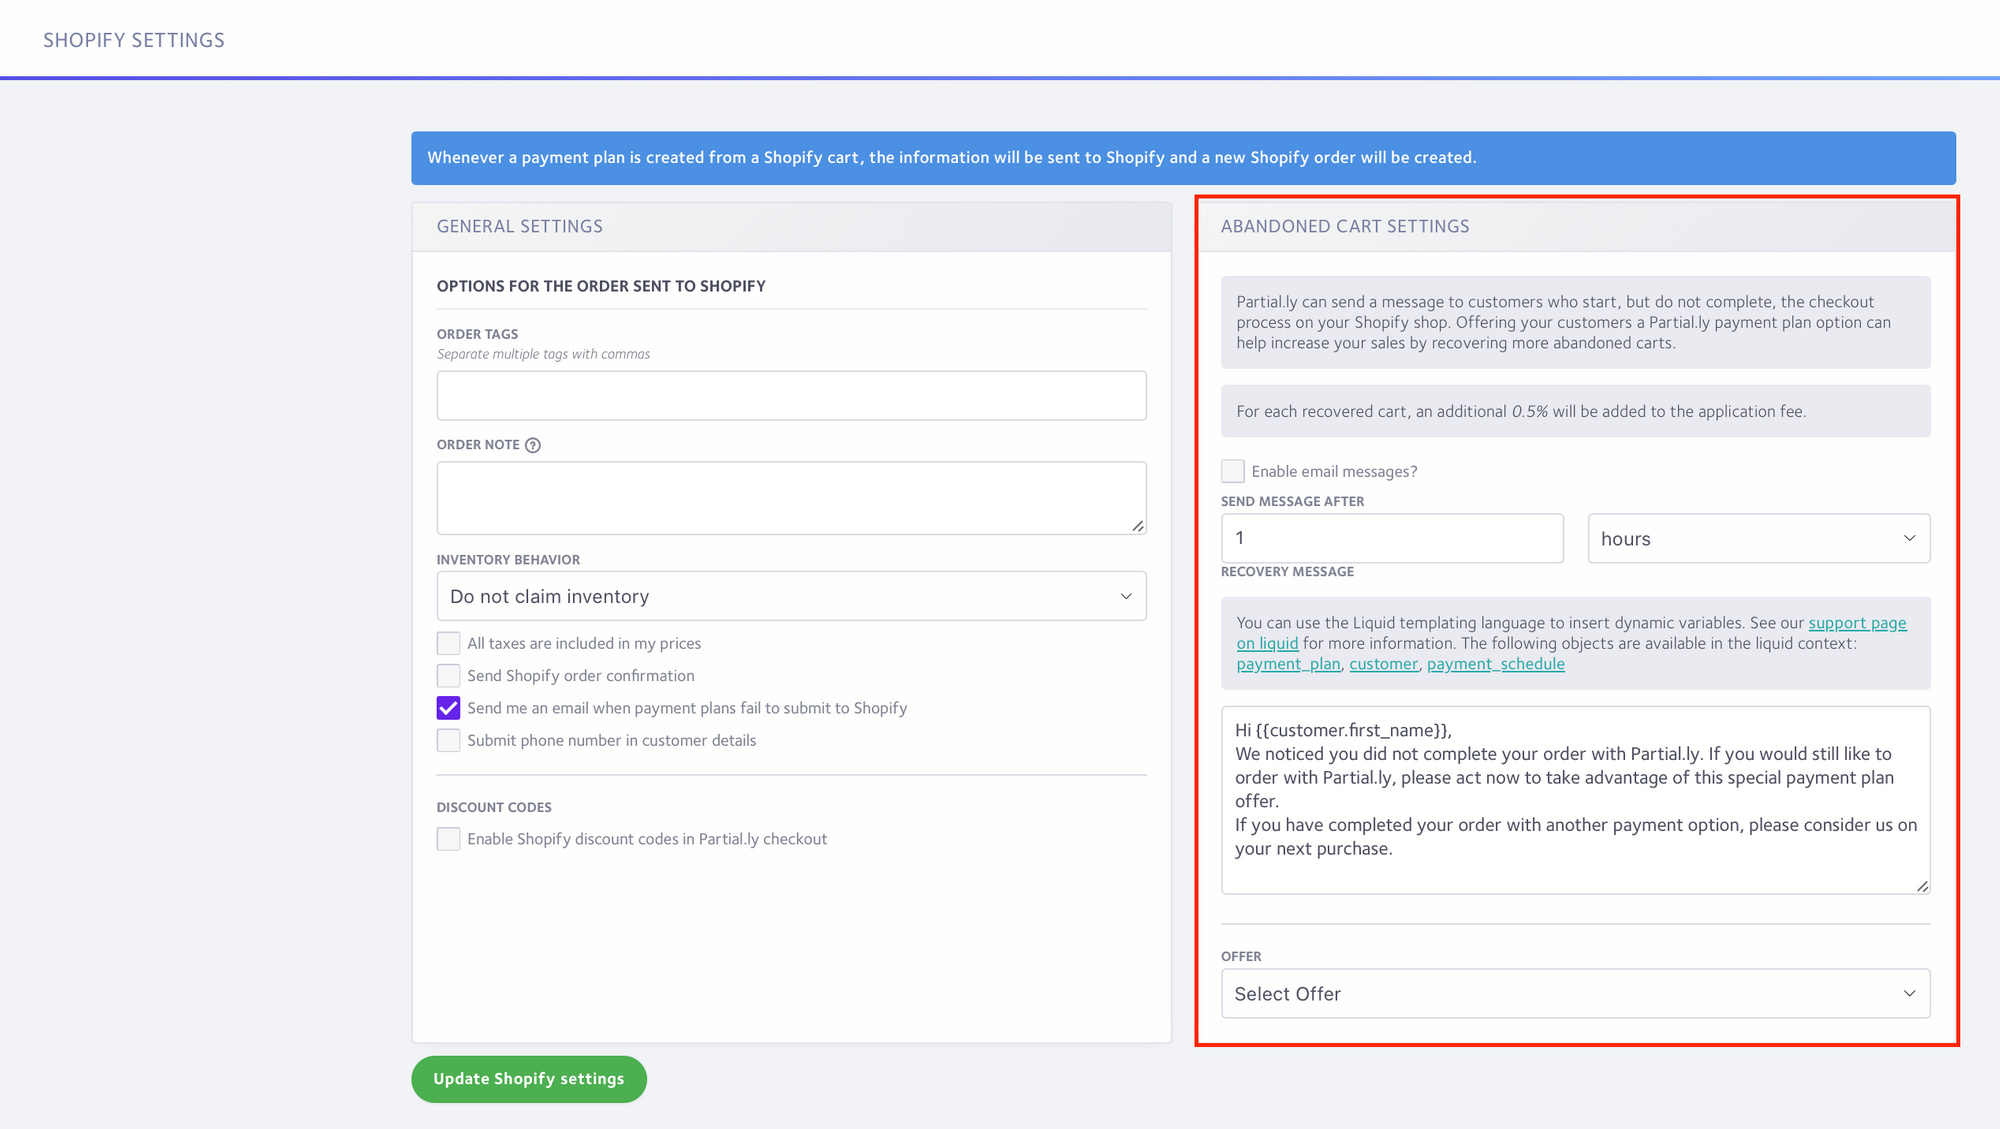Image resolution: width=2000 pixels, height=1129 pixels.
Task: Expand the INVENTORY BEHAVIOR dropdown
Action: click(791, 596)
